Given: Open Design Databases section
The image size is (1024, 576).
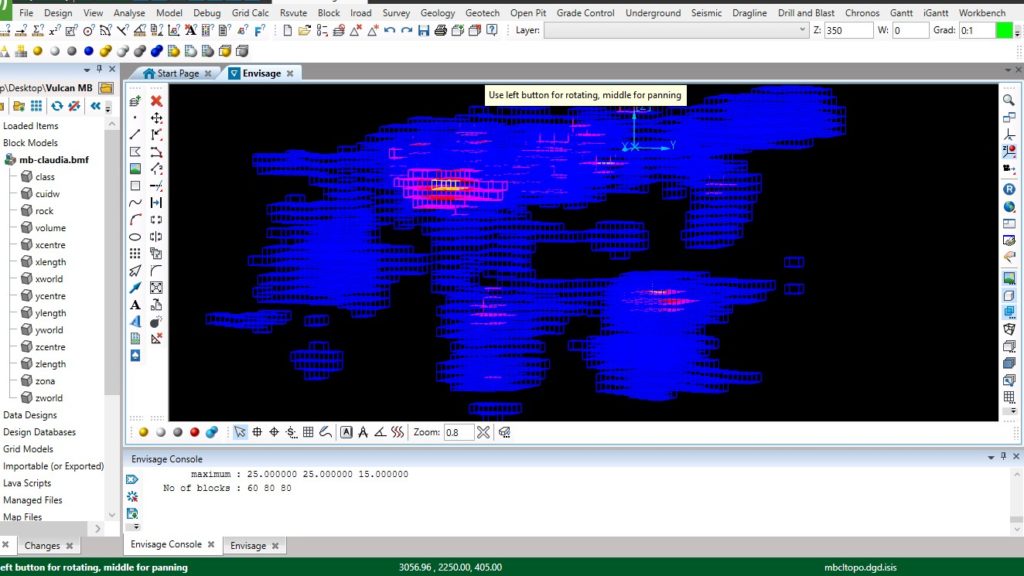Looking at the screenshot, I should click(39, 432).
